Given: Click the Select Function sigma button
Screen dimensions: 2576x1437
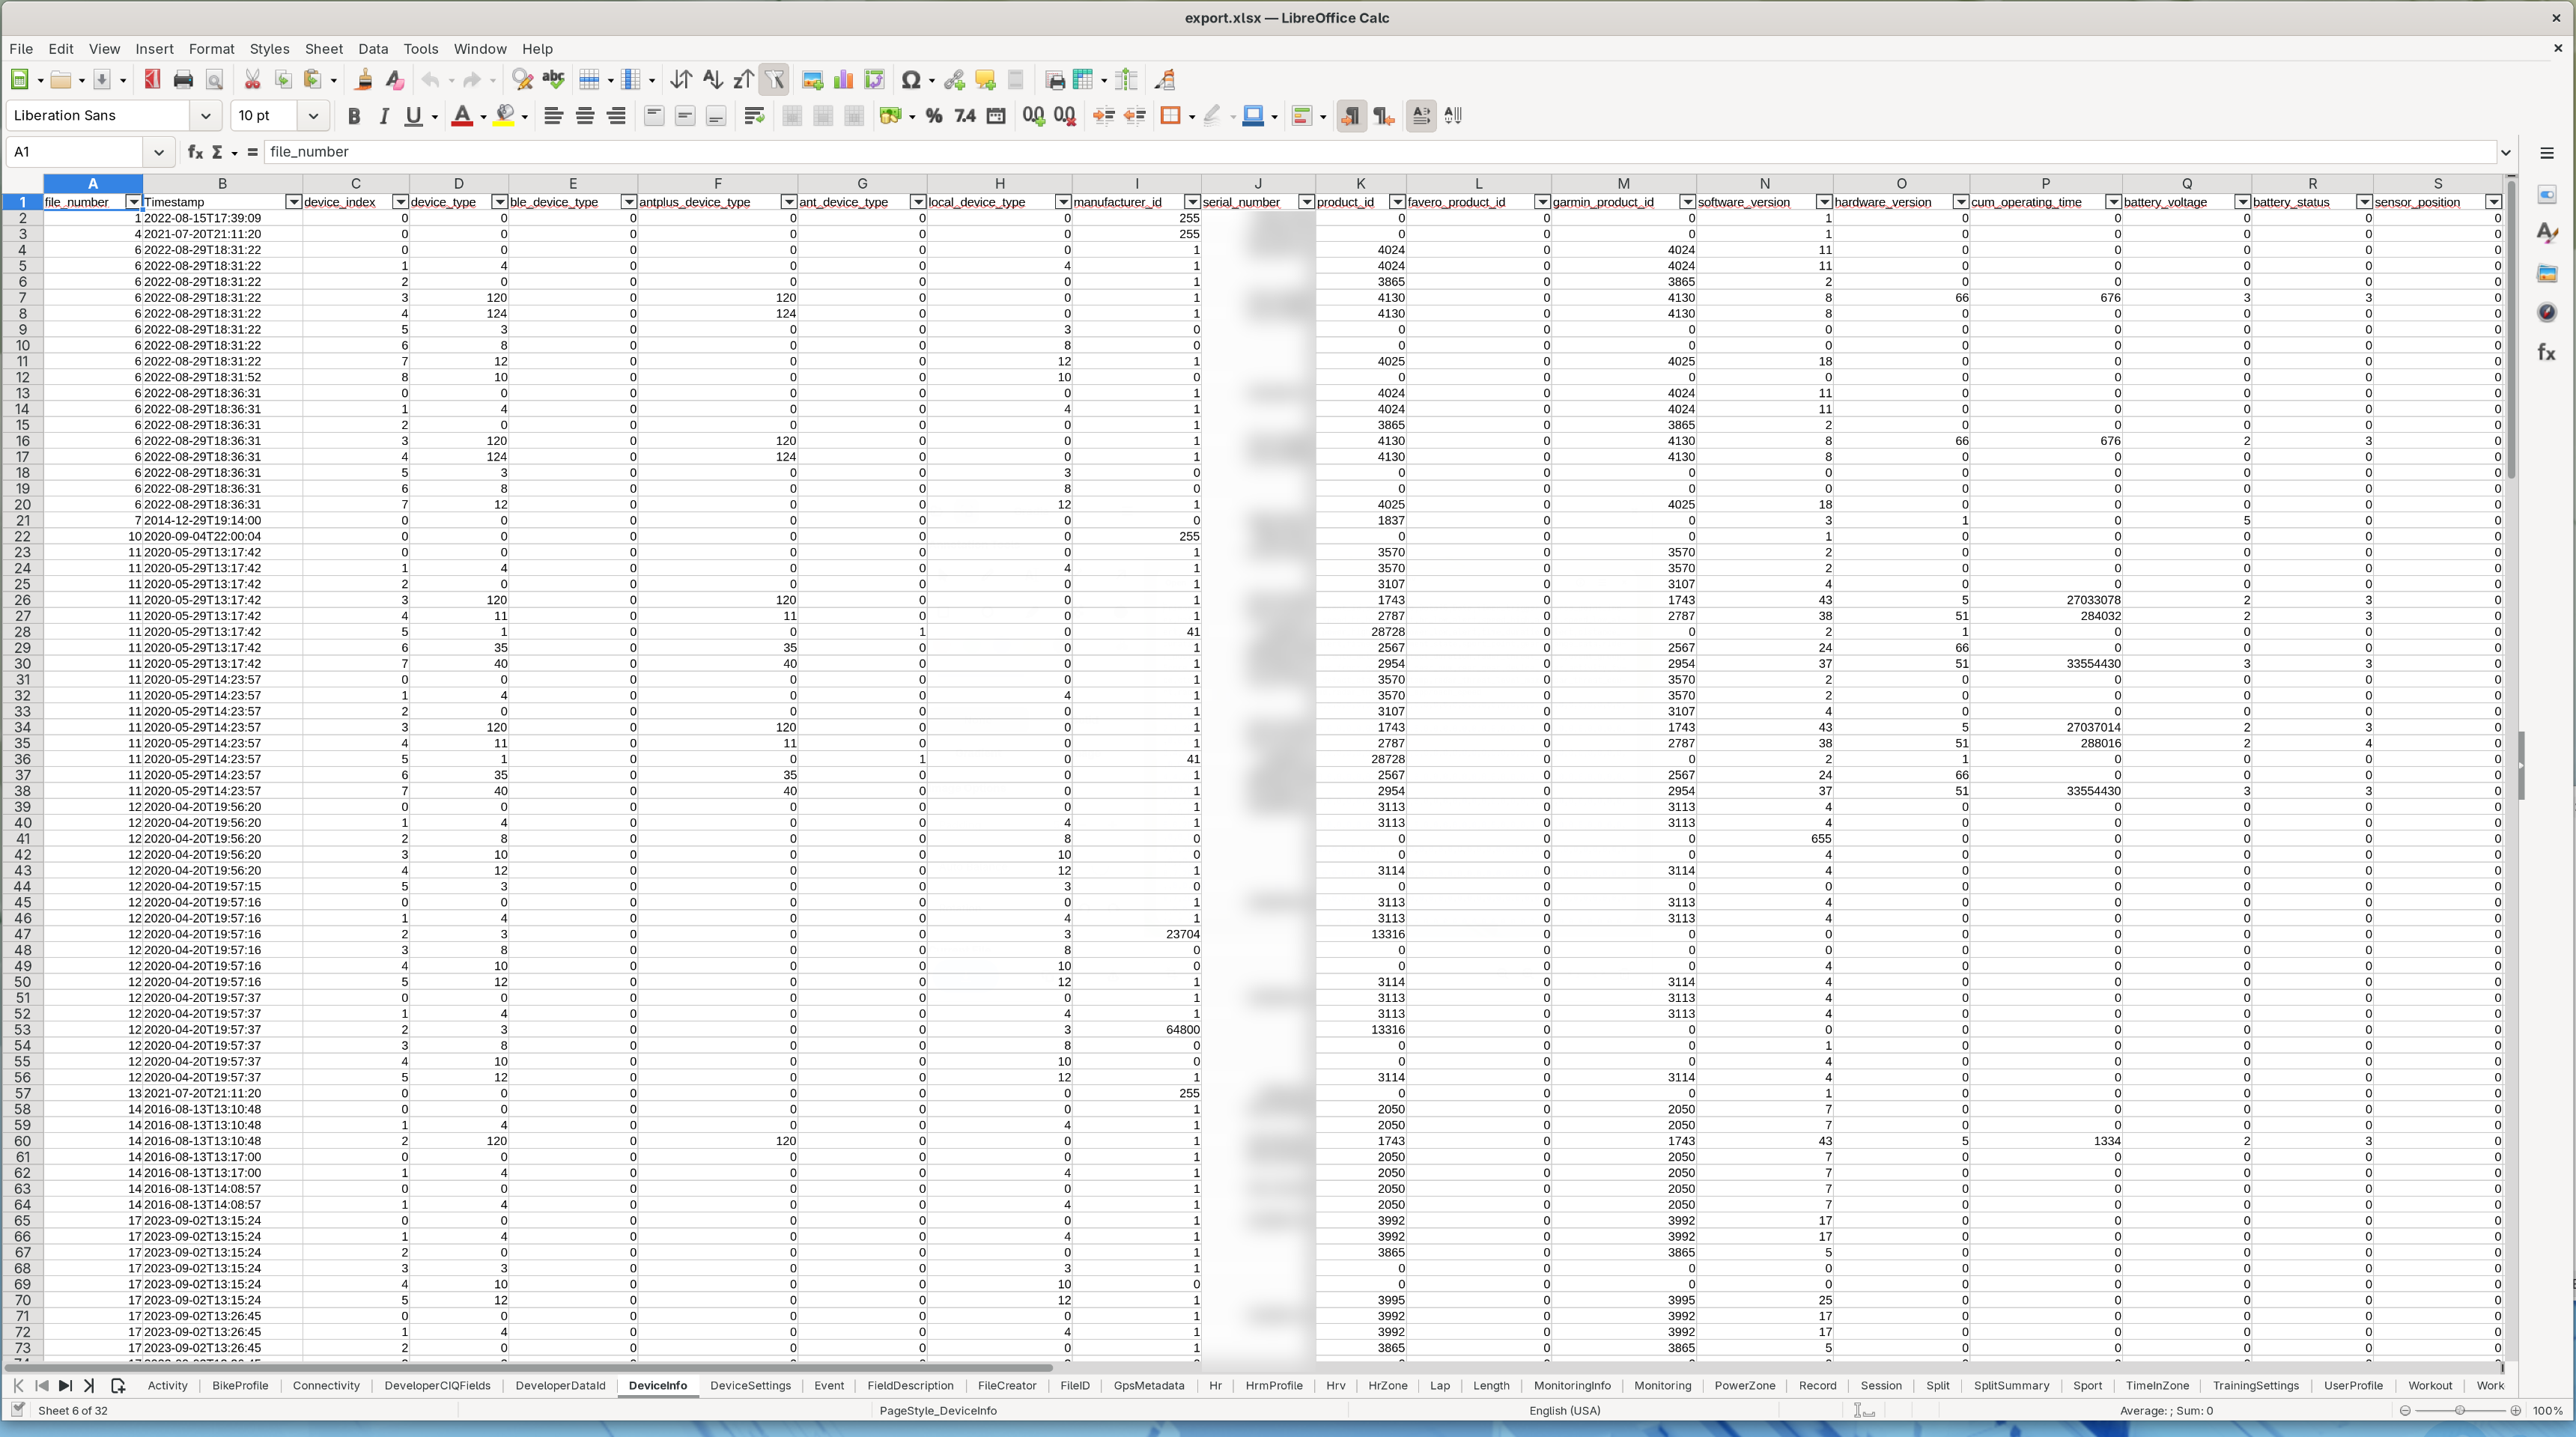Looking at the screenshot, I should (217, 152).
